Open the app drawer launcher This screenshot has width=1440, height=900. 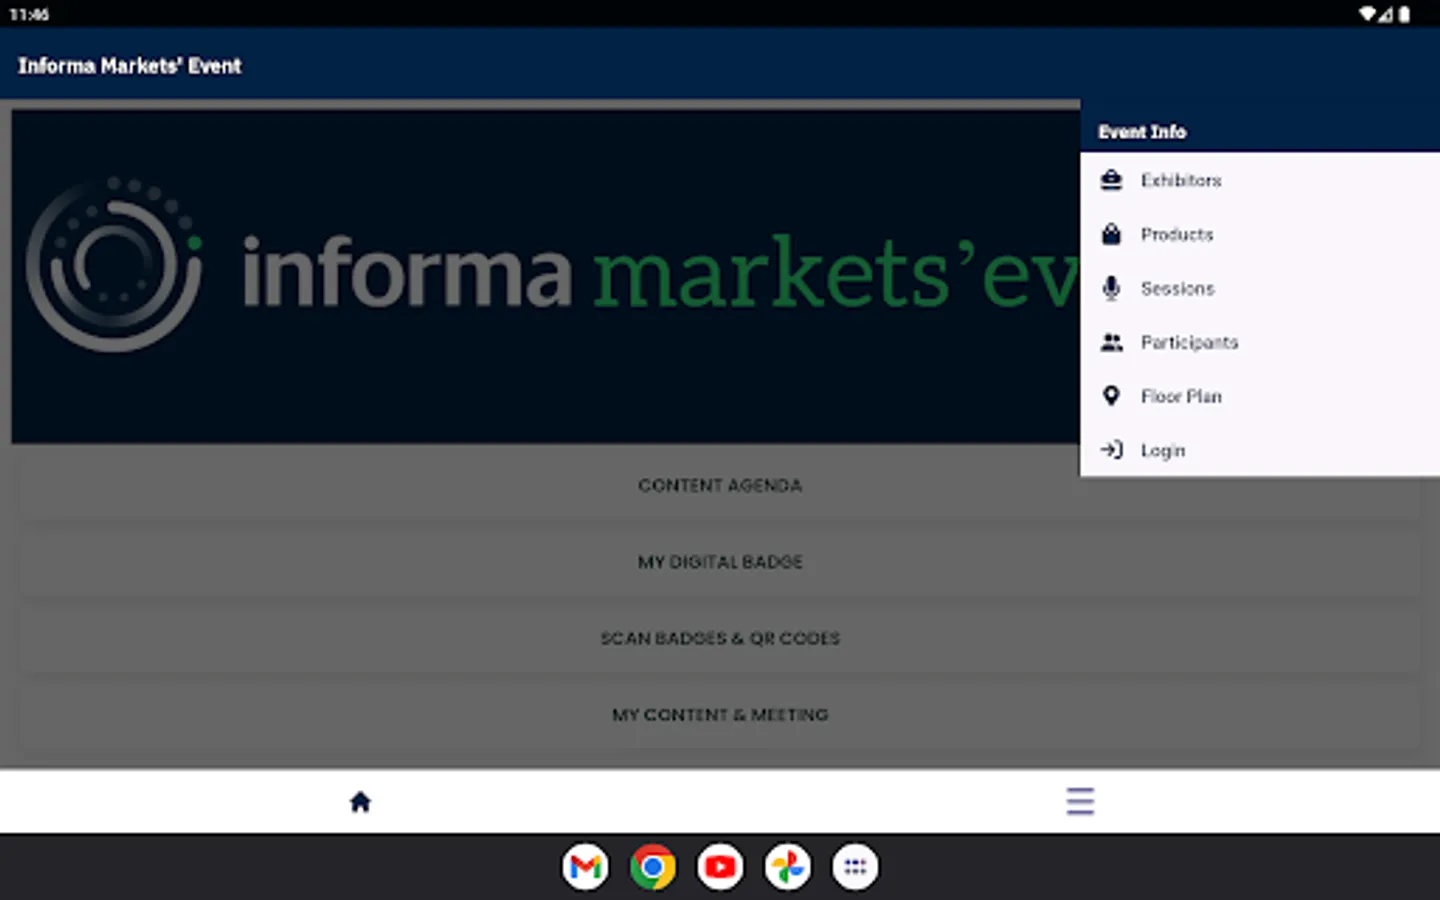pos(855,867)
